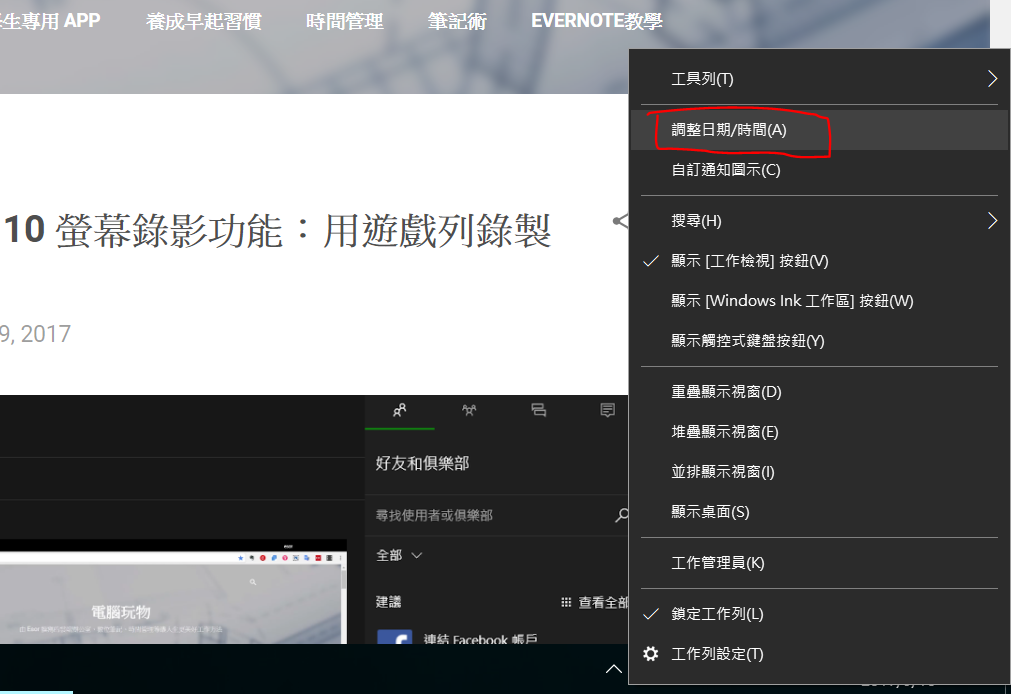Enable 顯示 [Windows Ink 工作區] 按鈕(W)
The width and height of the screenshot is (1011, 694).
(819, 301)
